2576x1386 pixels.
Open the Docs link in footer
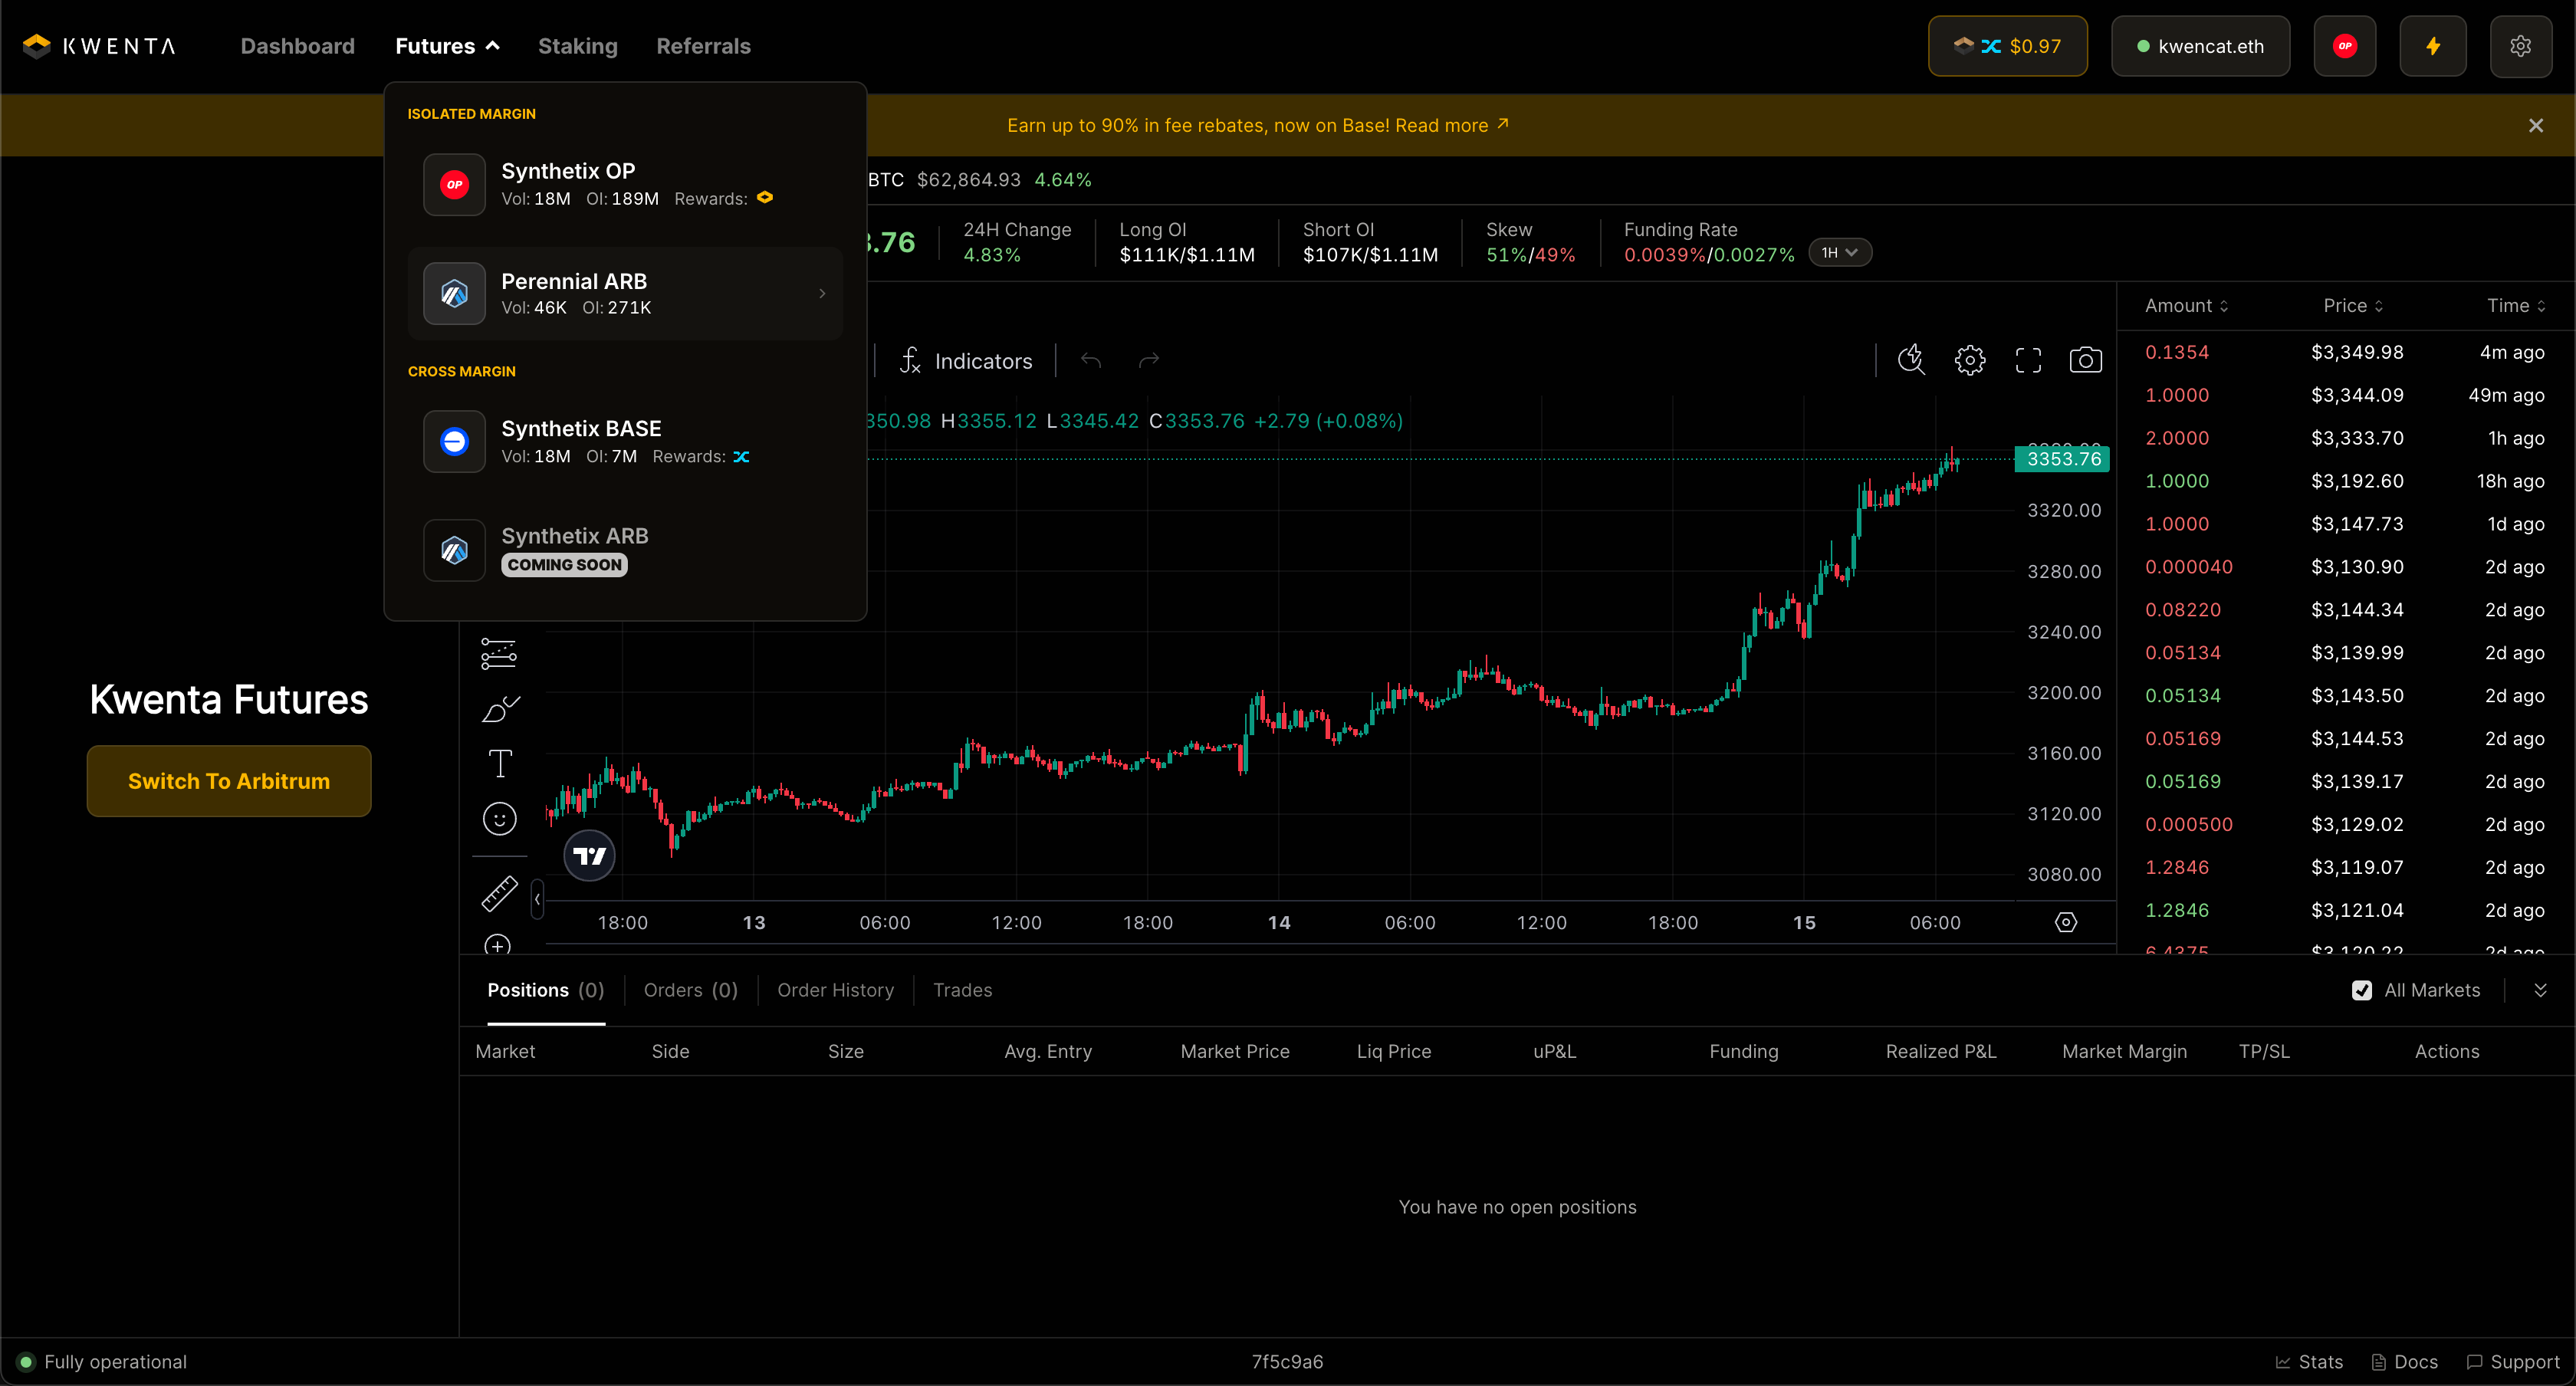2404,1362
